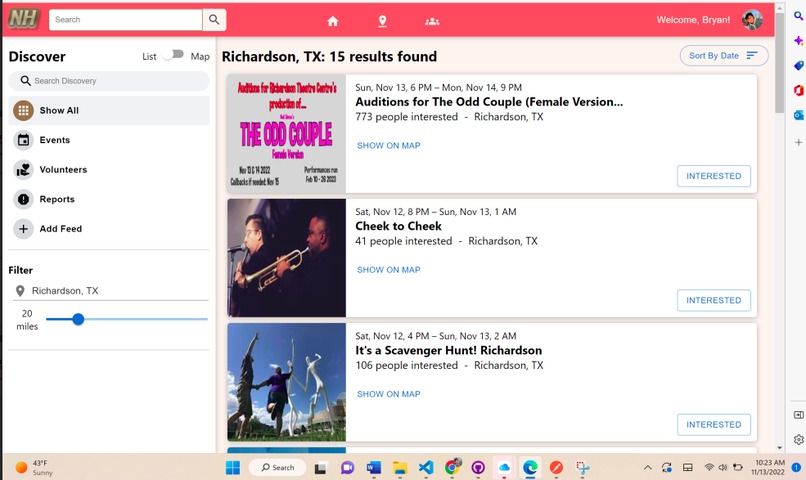This screenshot has width=806, height=480.
Task: Click the taskbar Search box
Action: [x=278, y=468]
